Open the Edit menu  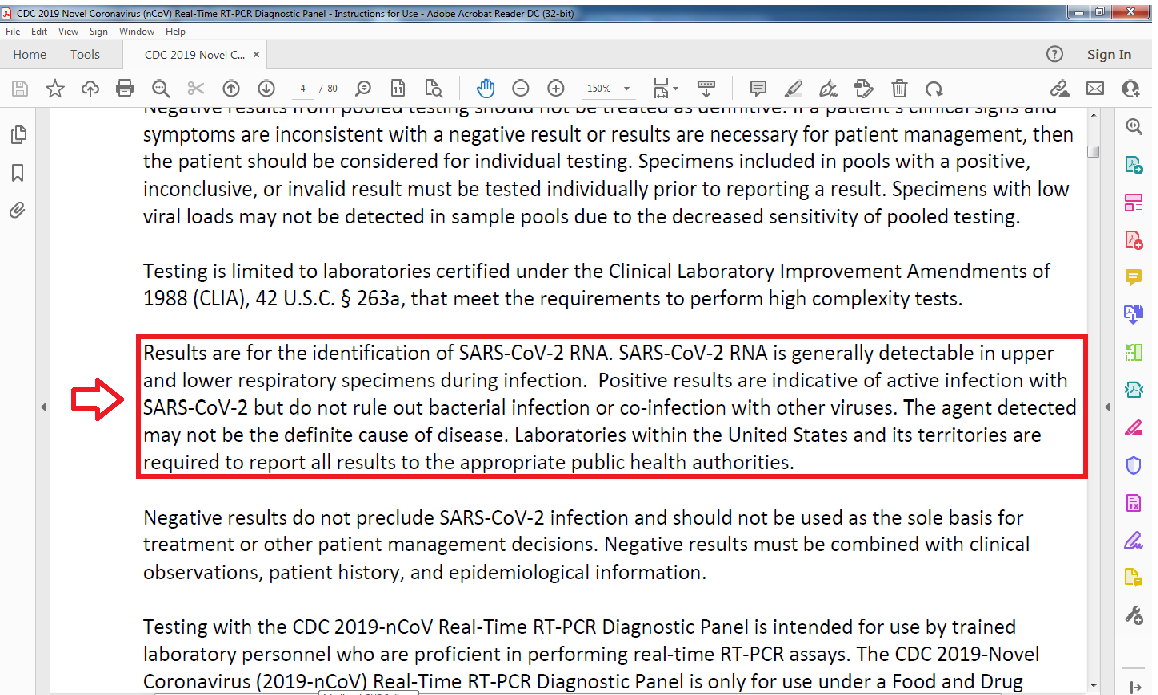point(39,32)
